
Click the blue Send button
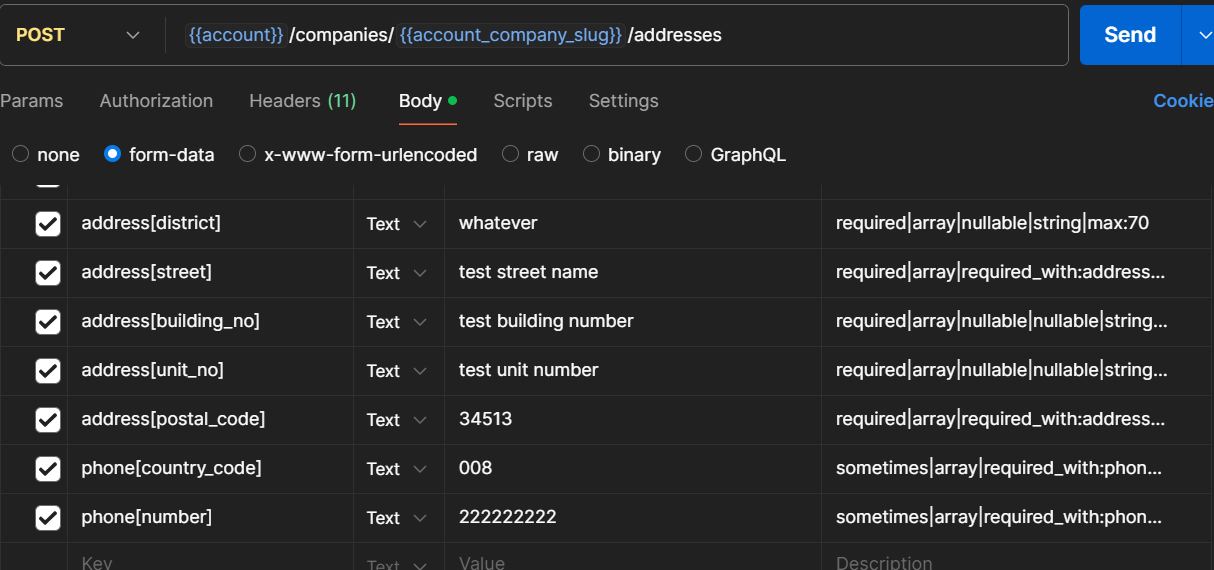1129,35
